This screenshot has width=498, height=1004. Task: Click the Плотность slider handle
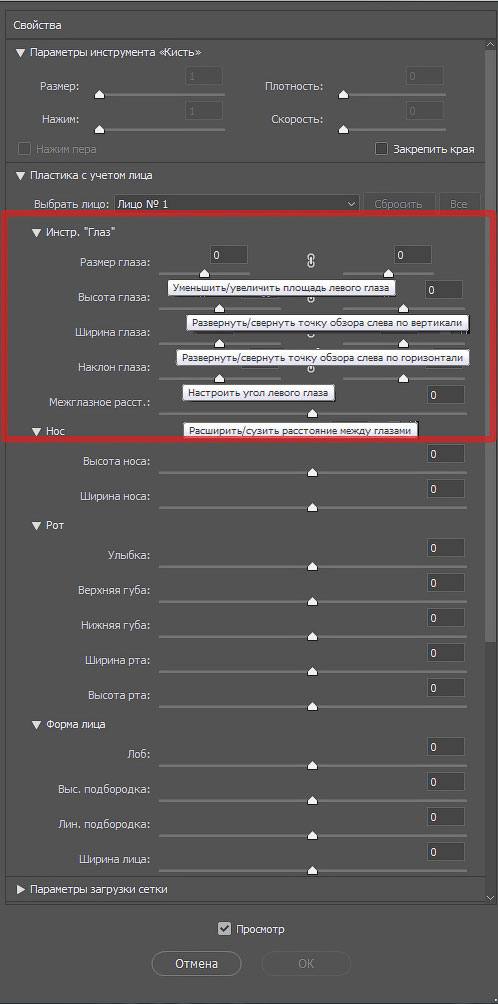point(344,95)
